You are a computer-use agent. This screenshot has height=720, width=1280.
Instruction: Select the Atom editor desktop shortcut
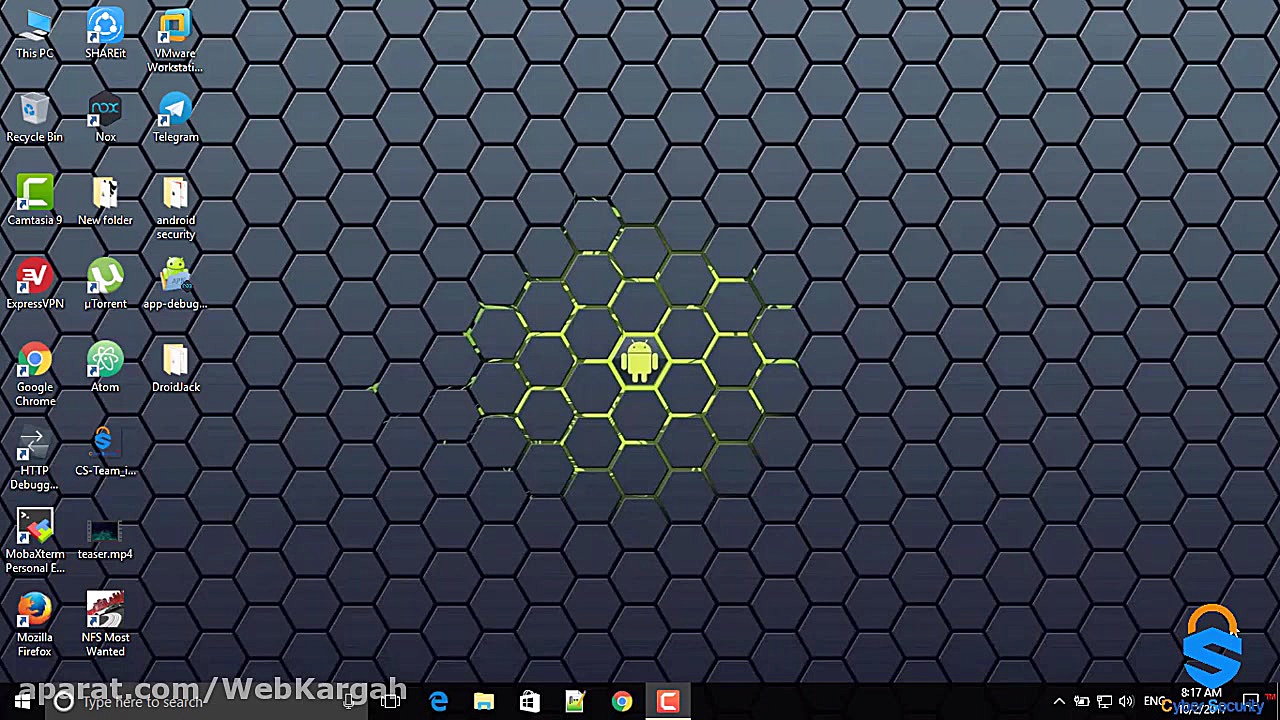point(105,368)
